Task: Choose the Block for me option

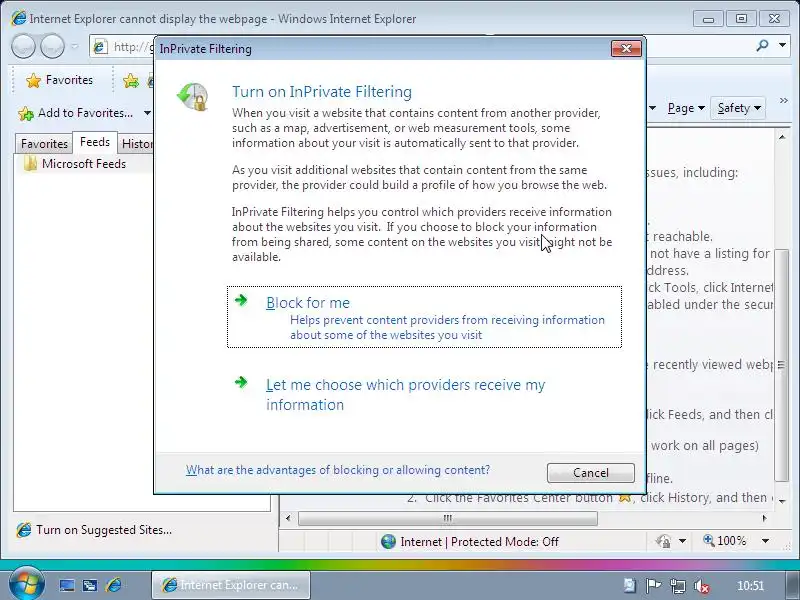Action: pyautogui.click(x=424, y=317)
